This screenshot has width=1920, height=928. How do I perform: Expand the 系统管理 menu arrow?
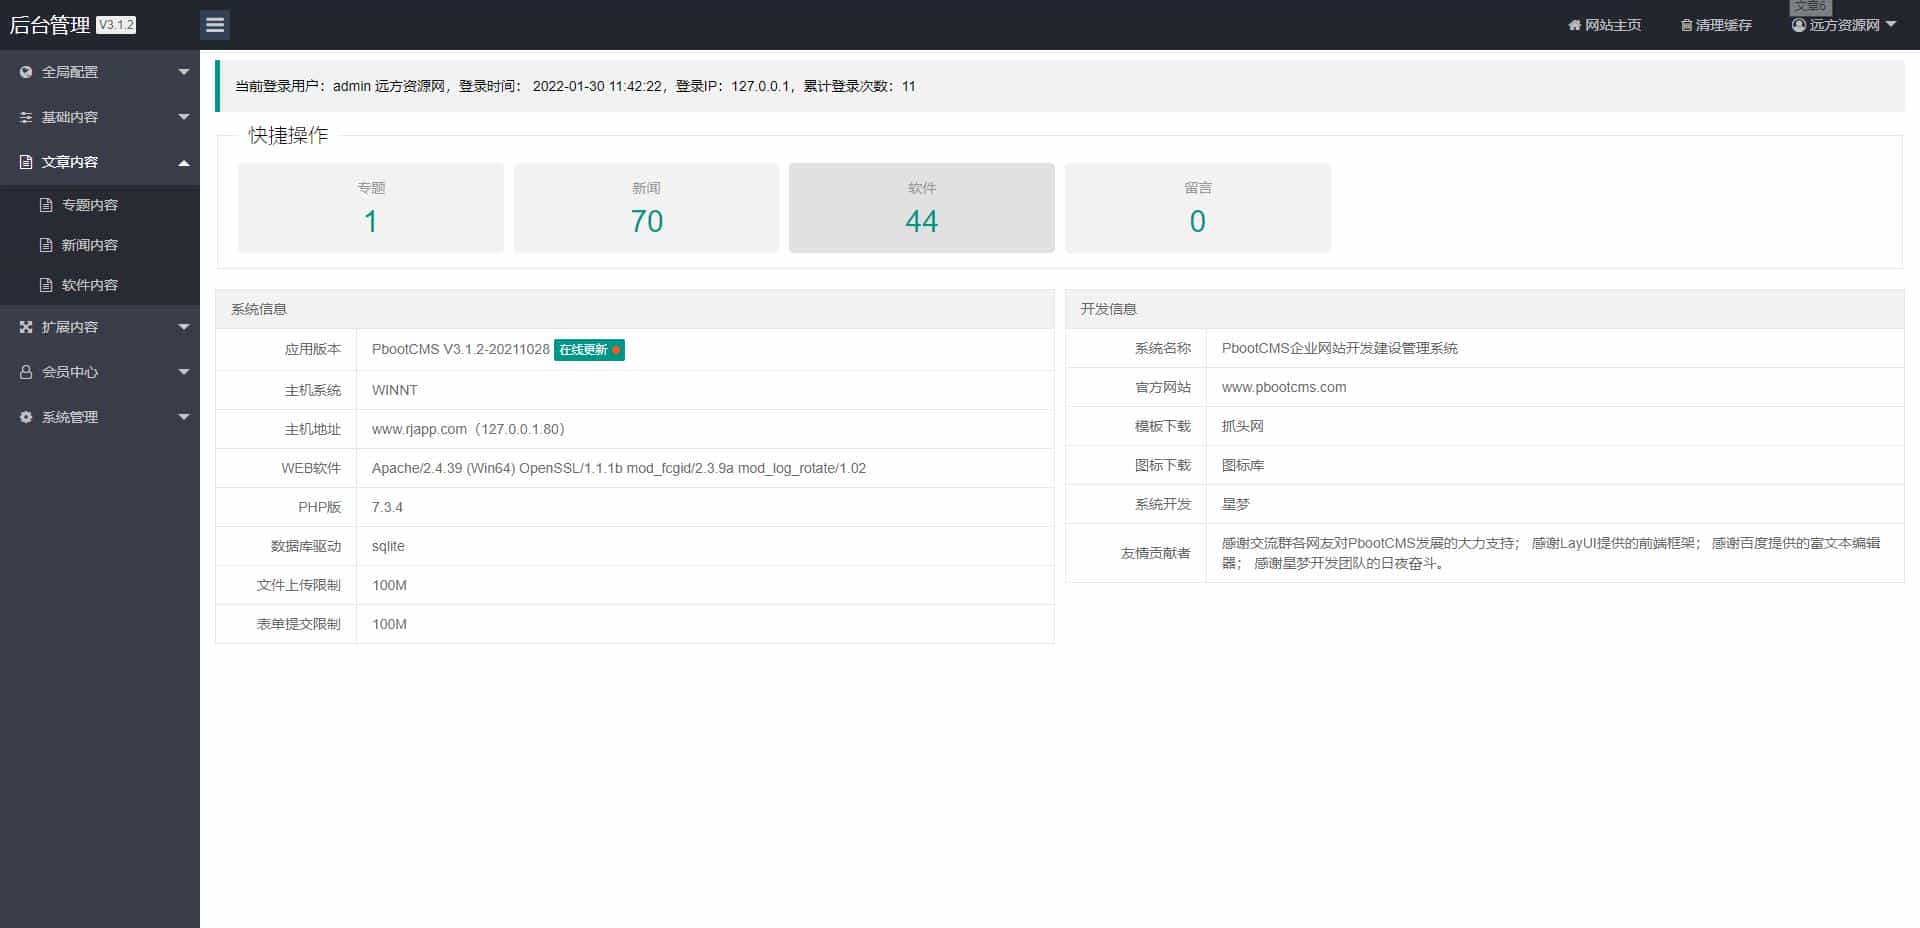pyautogui.click(x=184, y=417)
